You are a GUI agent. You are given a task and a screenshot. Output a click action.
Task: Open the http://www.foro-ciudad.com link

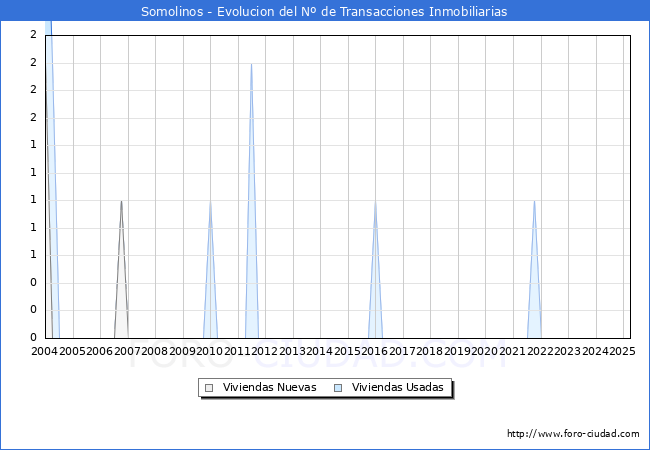click(573, 433)
